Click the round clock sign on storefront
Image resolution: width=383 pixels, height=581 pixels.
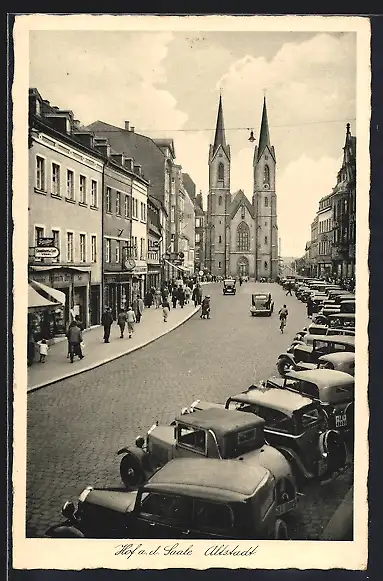pyautogui.click(x=130, y=263)
